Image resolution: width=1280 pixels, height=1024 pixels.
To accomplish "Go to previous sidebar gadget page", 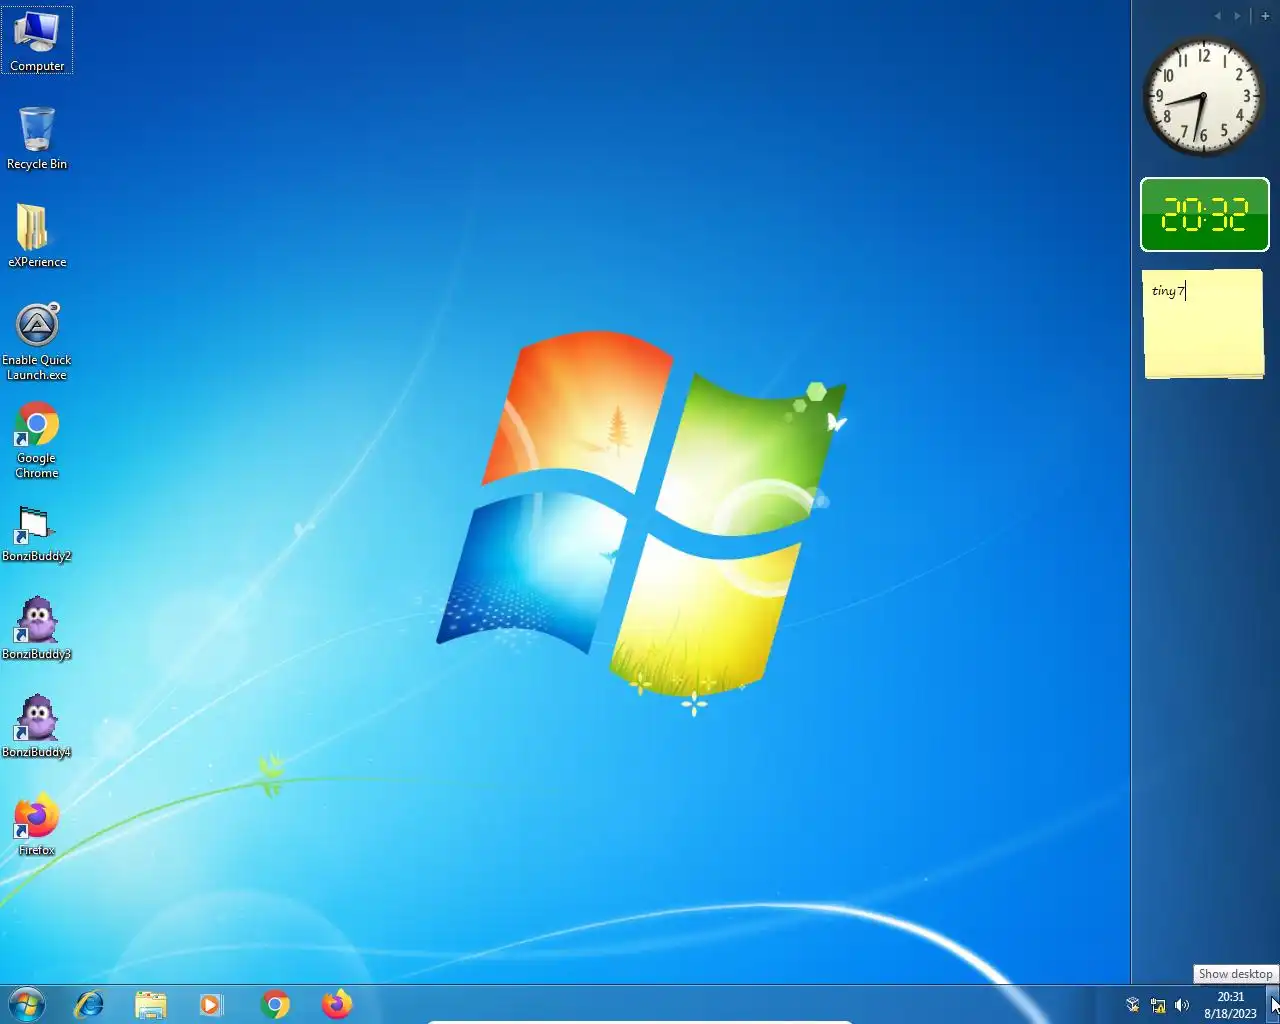I will click(x=1217, y=16).
